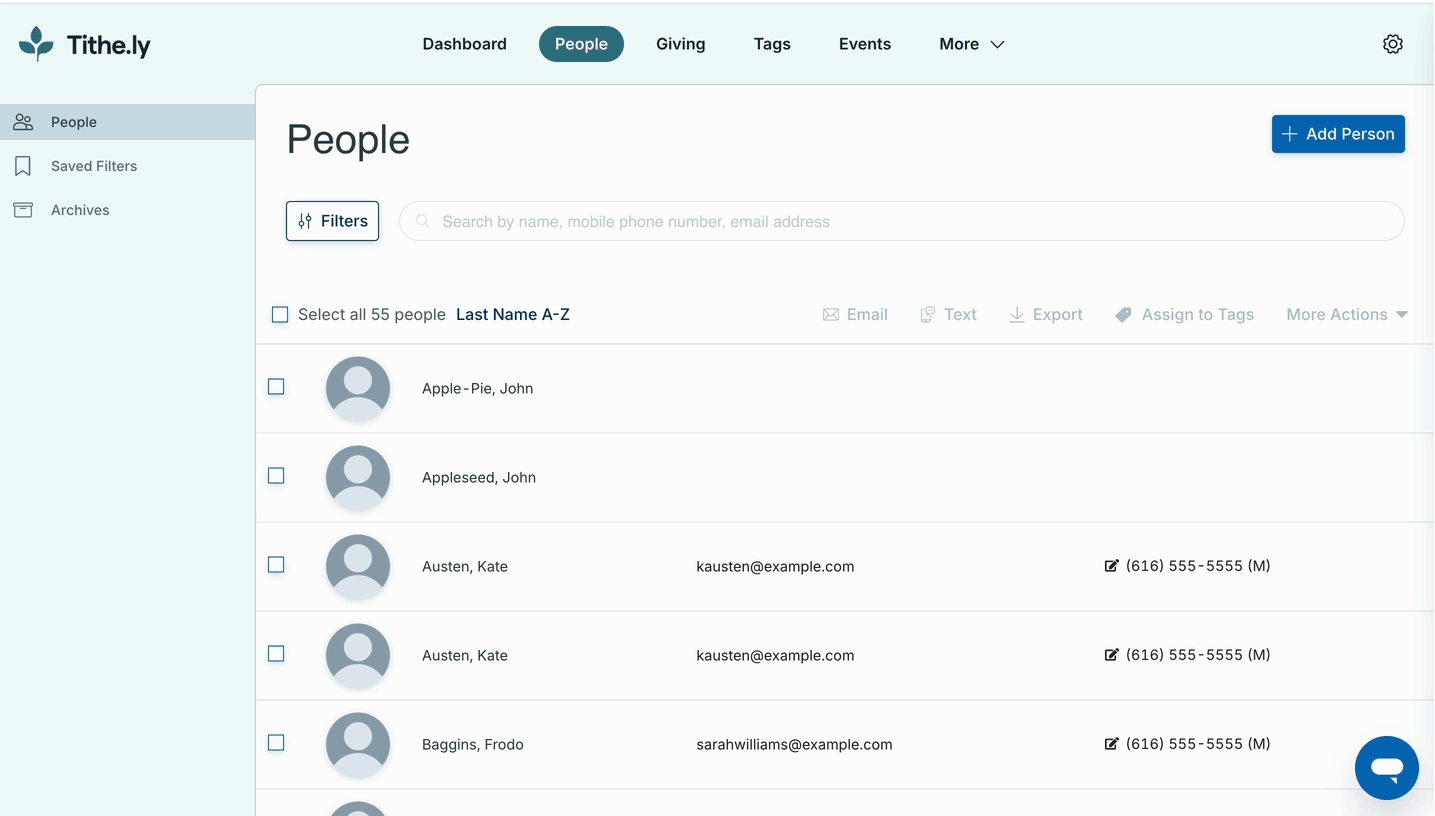The width and height of the screenshot is (1435, 816).
Task: Click the avatar for Appleseed, John
Action: pos(358,478)
